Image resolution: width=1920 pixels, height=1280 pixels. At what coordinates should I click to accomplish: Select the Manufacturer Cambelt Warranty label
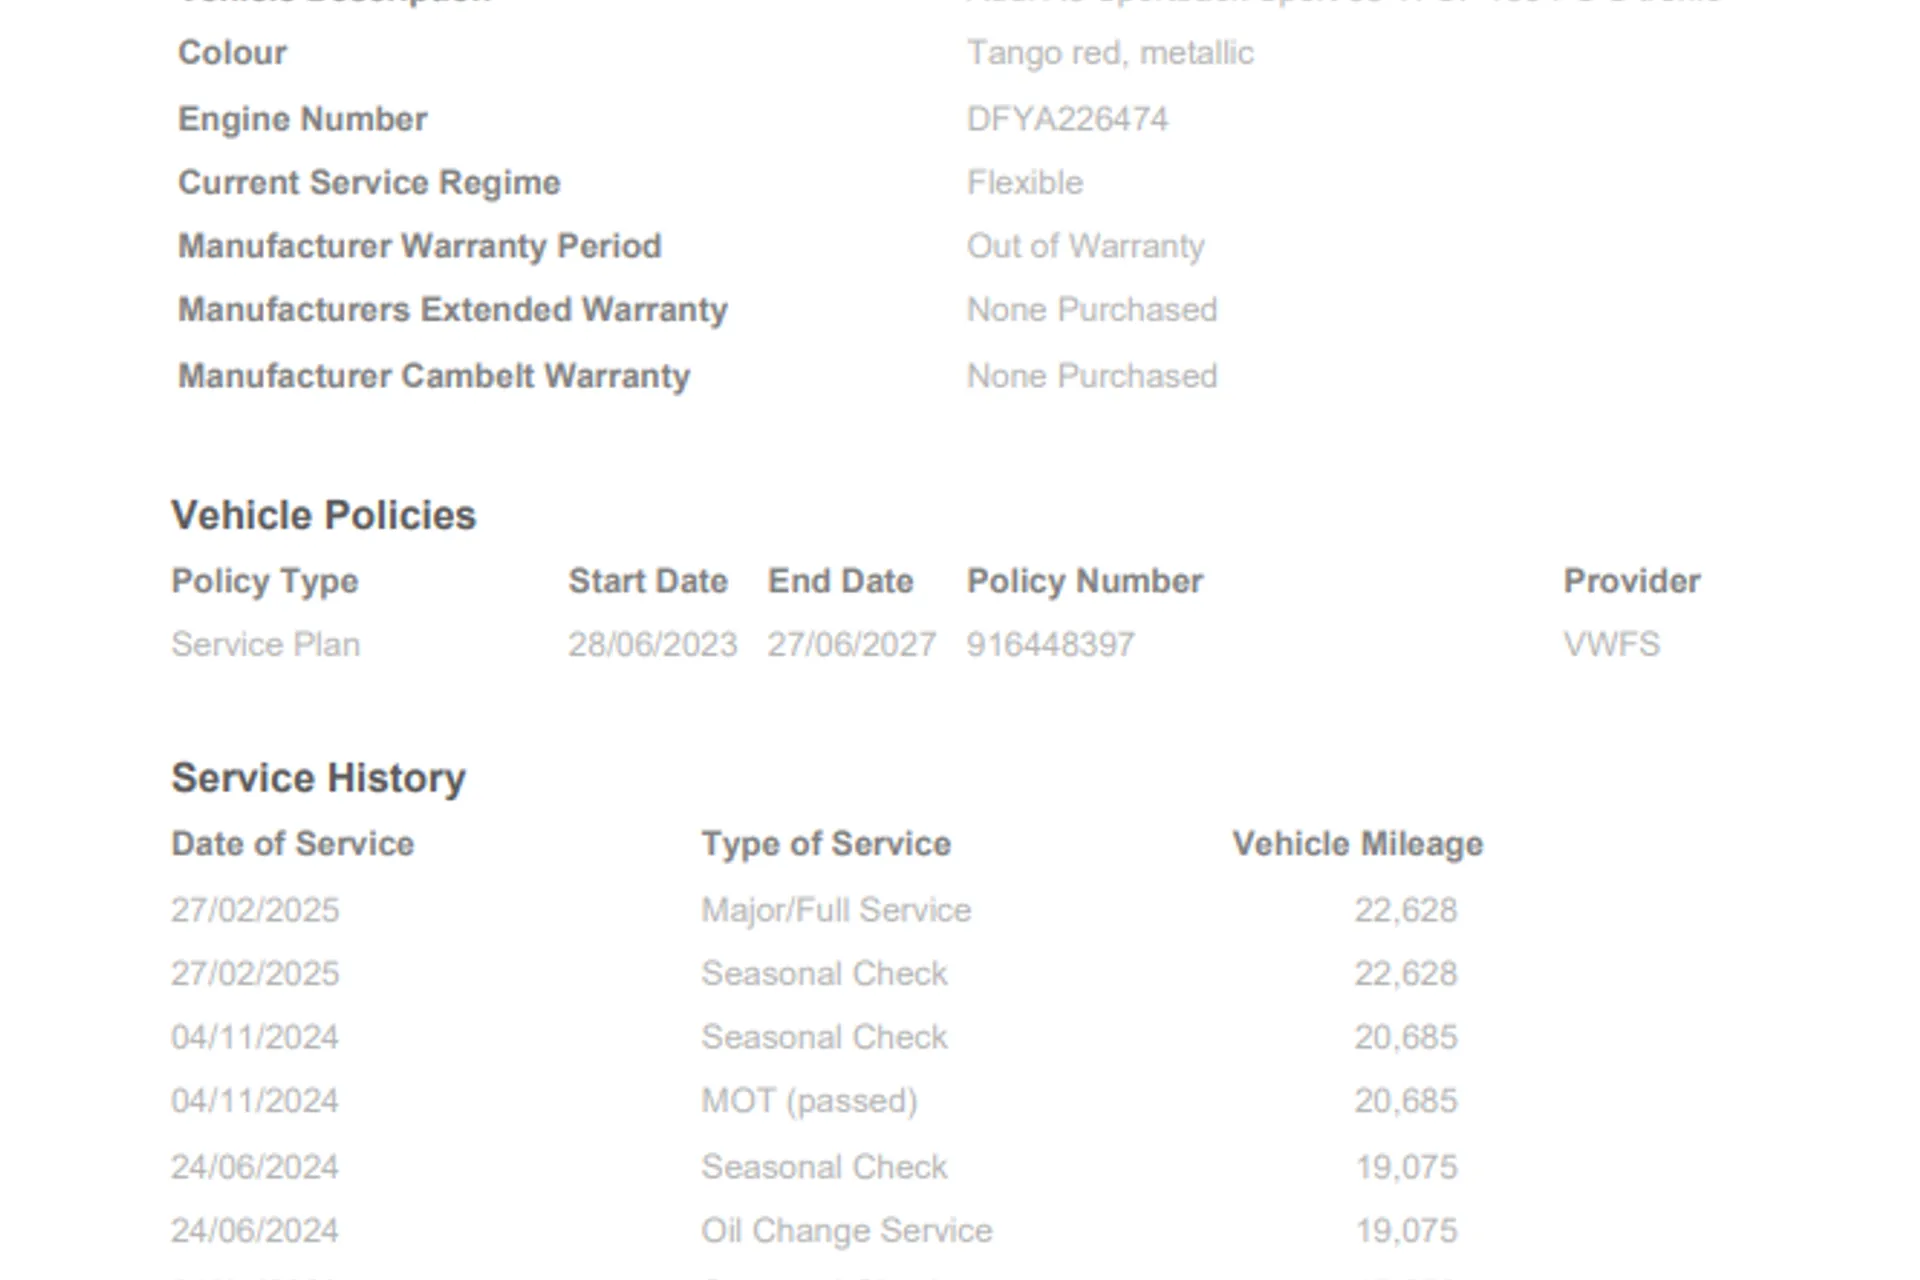point(434,377)
